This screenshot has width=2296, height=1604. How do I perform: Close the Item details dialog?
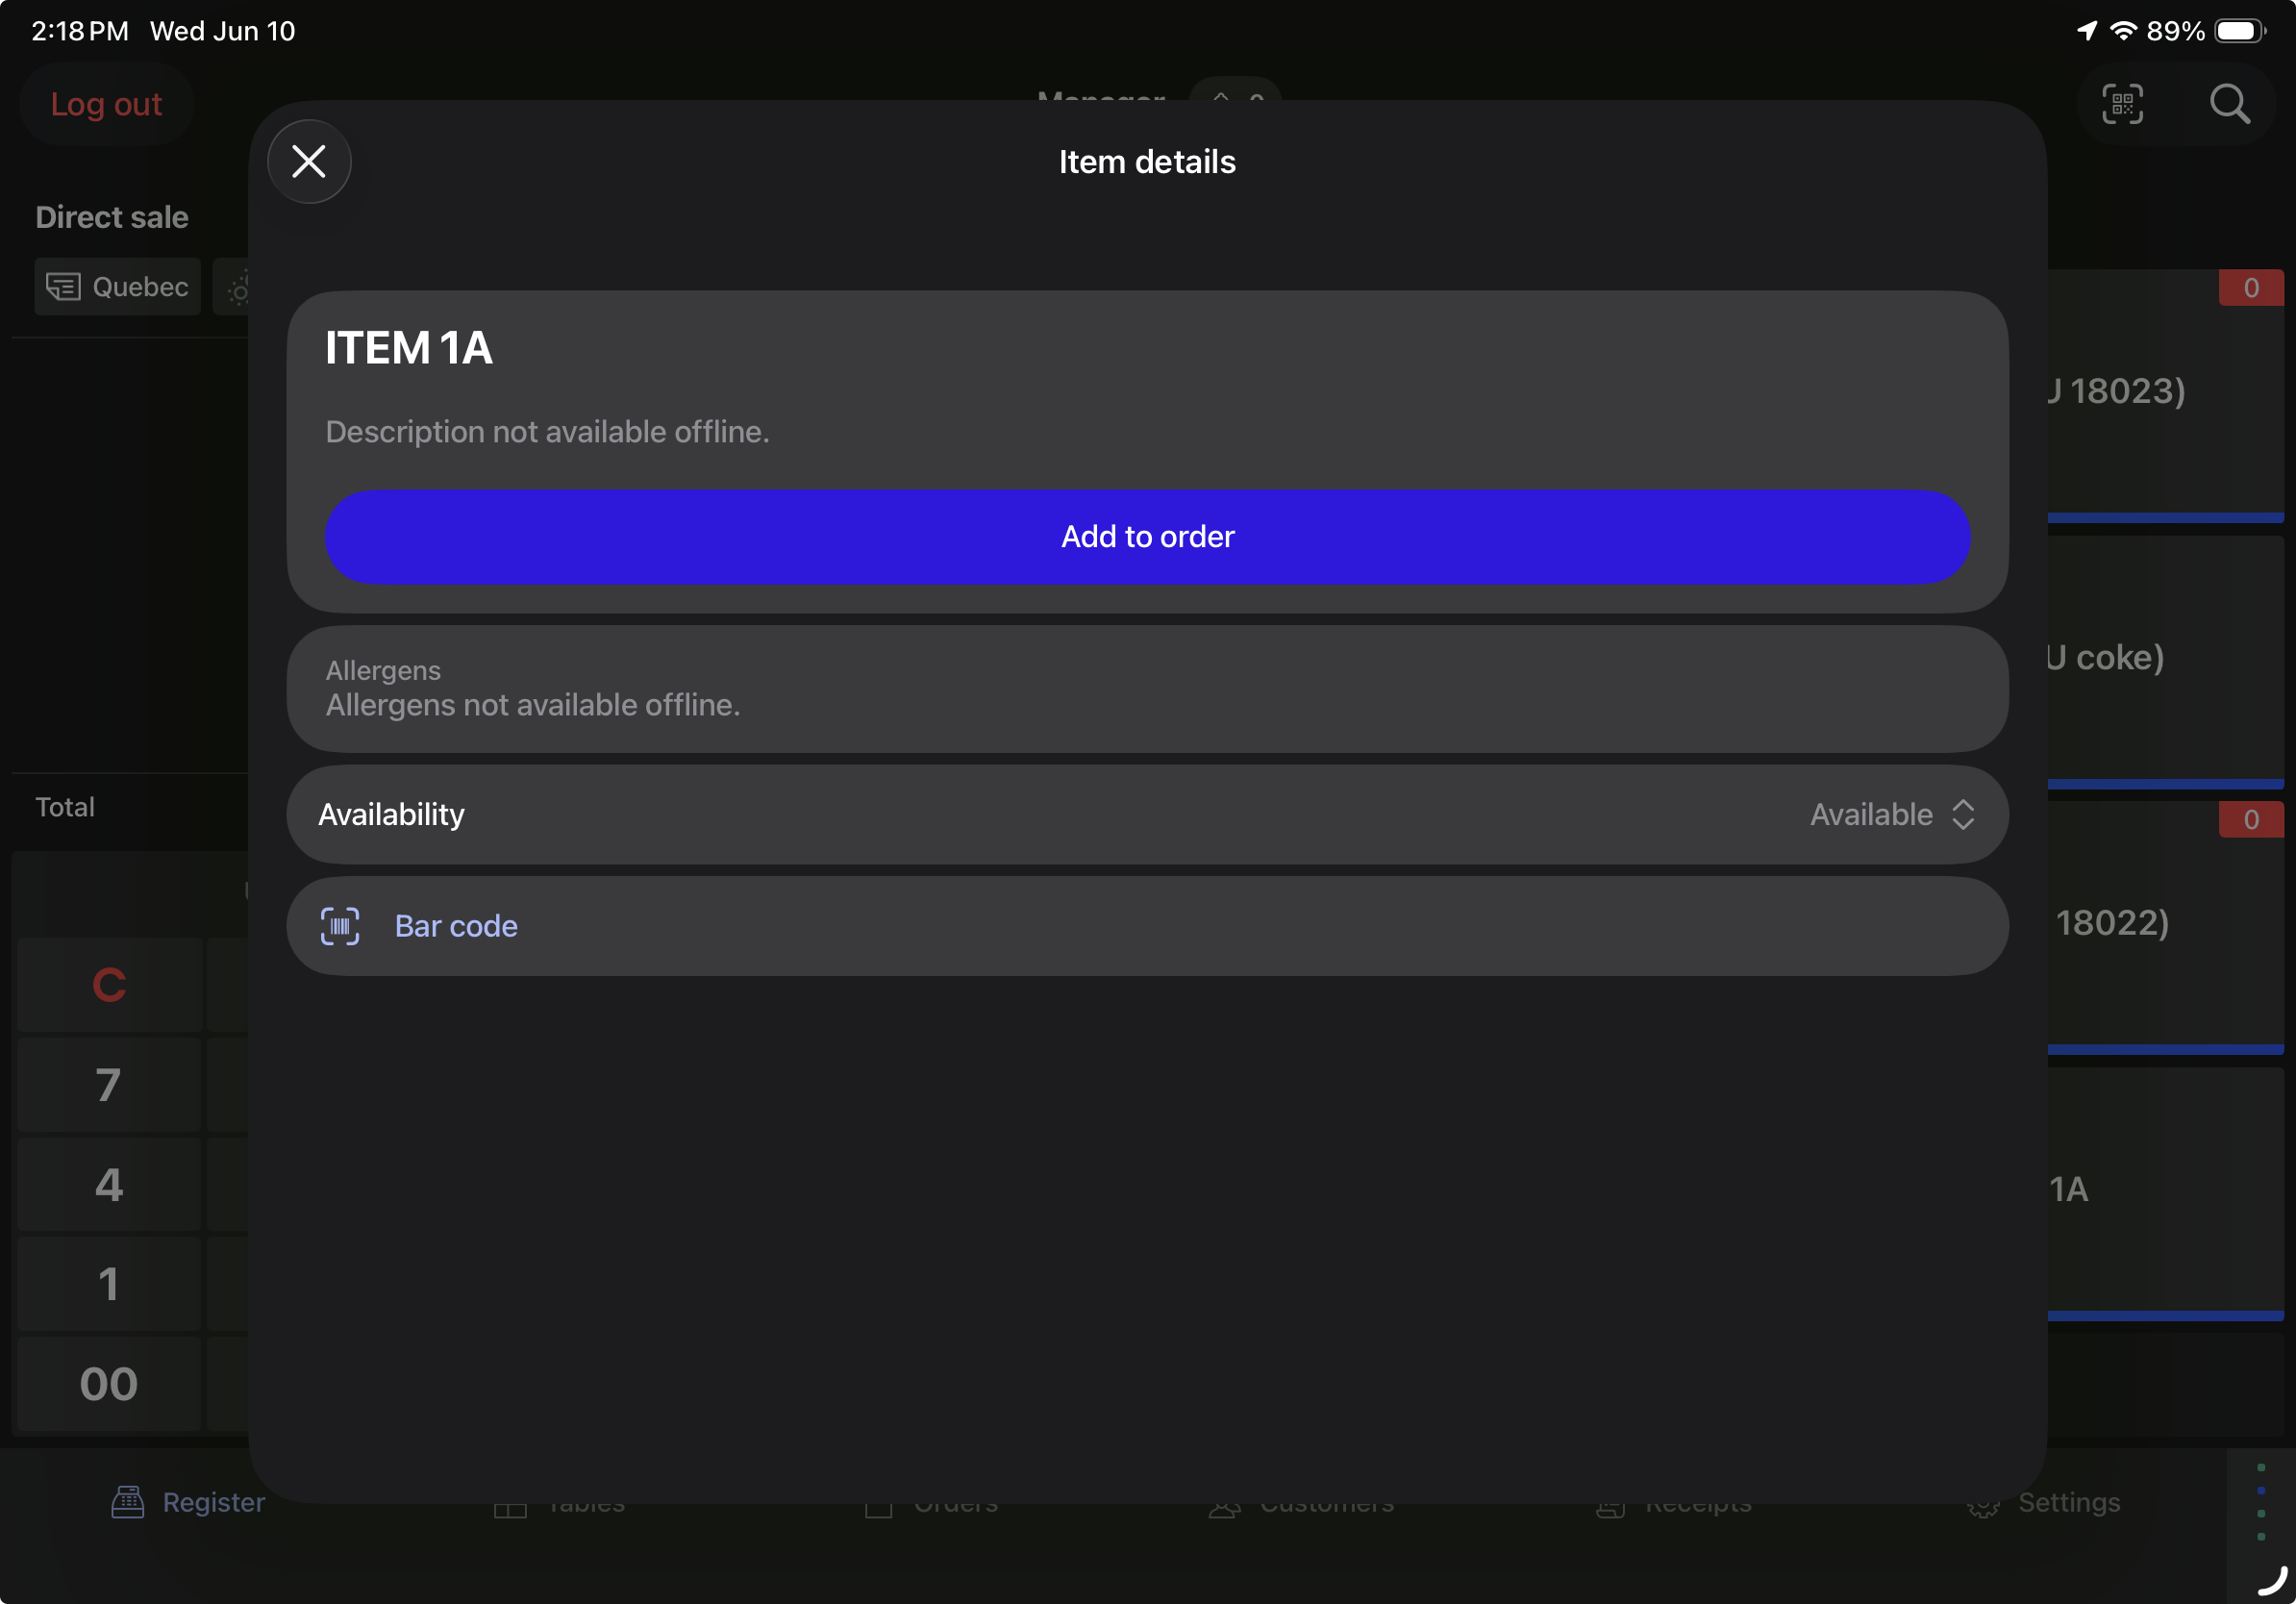[x=309, y=161]
